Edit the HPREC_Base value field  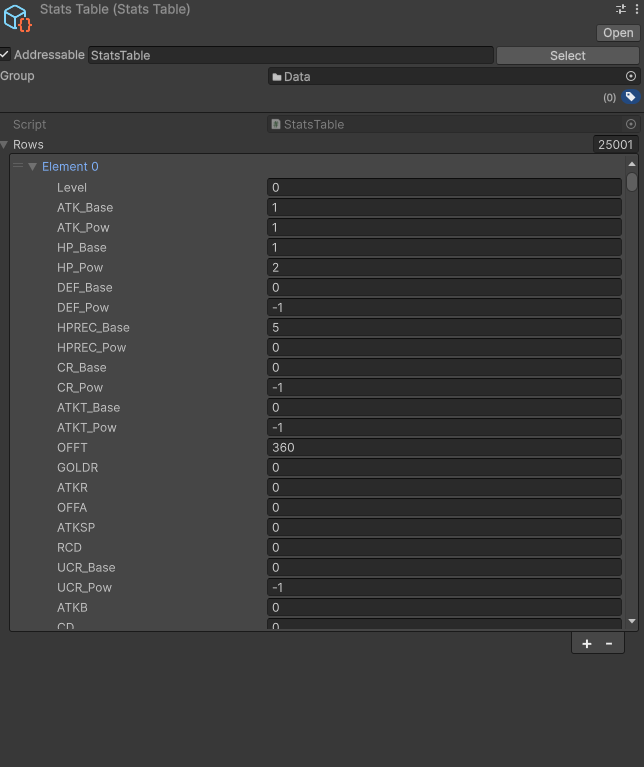click(444, 328)
